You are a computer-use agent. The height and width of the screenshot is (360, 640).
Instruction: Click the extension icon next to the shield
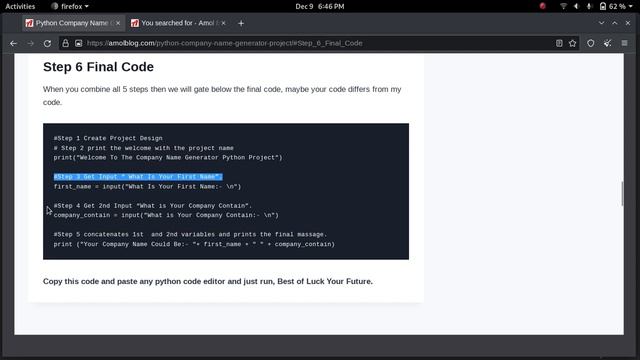[x=607, y=43]
